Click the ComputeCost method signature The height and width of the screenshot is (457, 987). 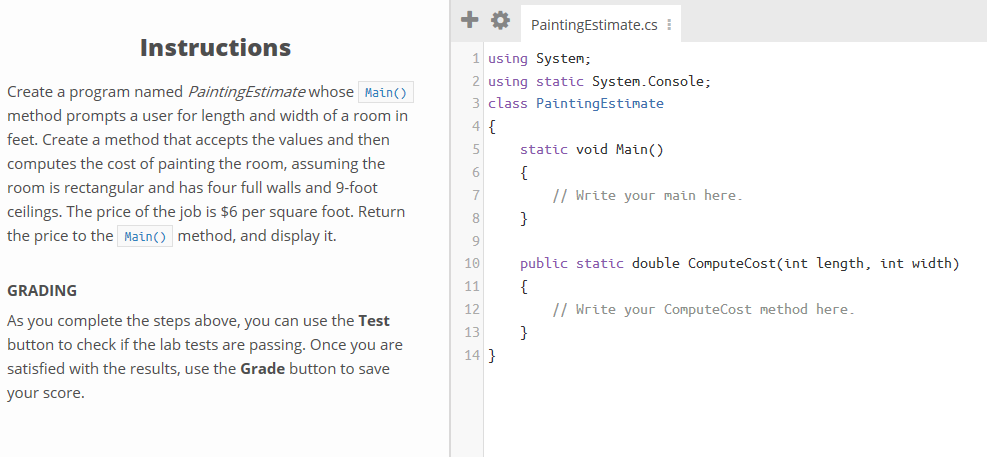pyautogui.click(x=739, y=264)
